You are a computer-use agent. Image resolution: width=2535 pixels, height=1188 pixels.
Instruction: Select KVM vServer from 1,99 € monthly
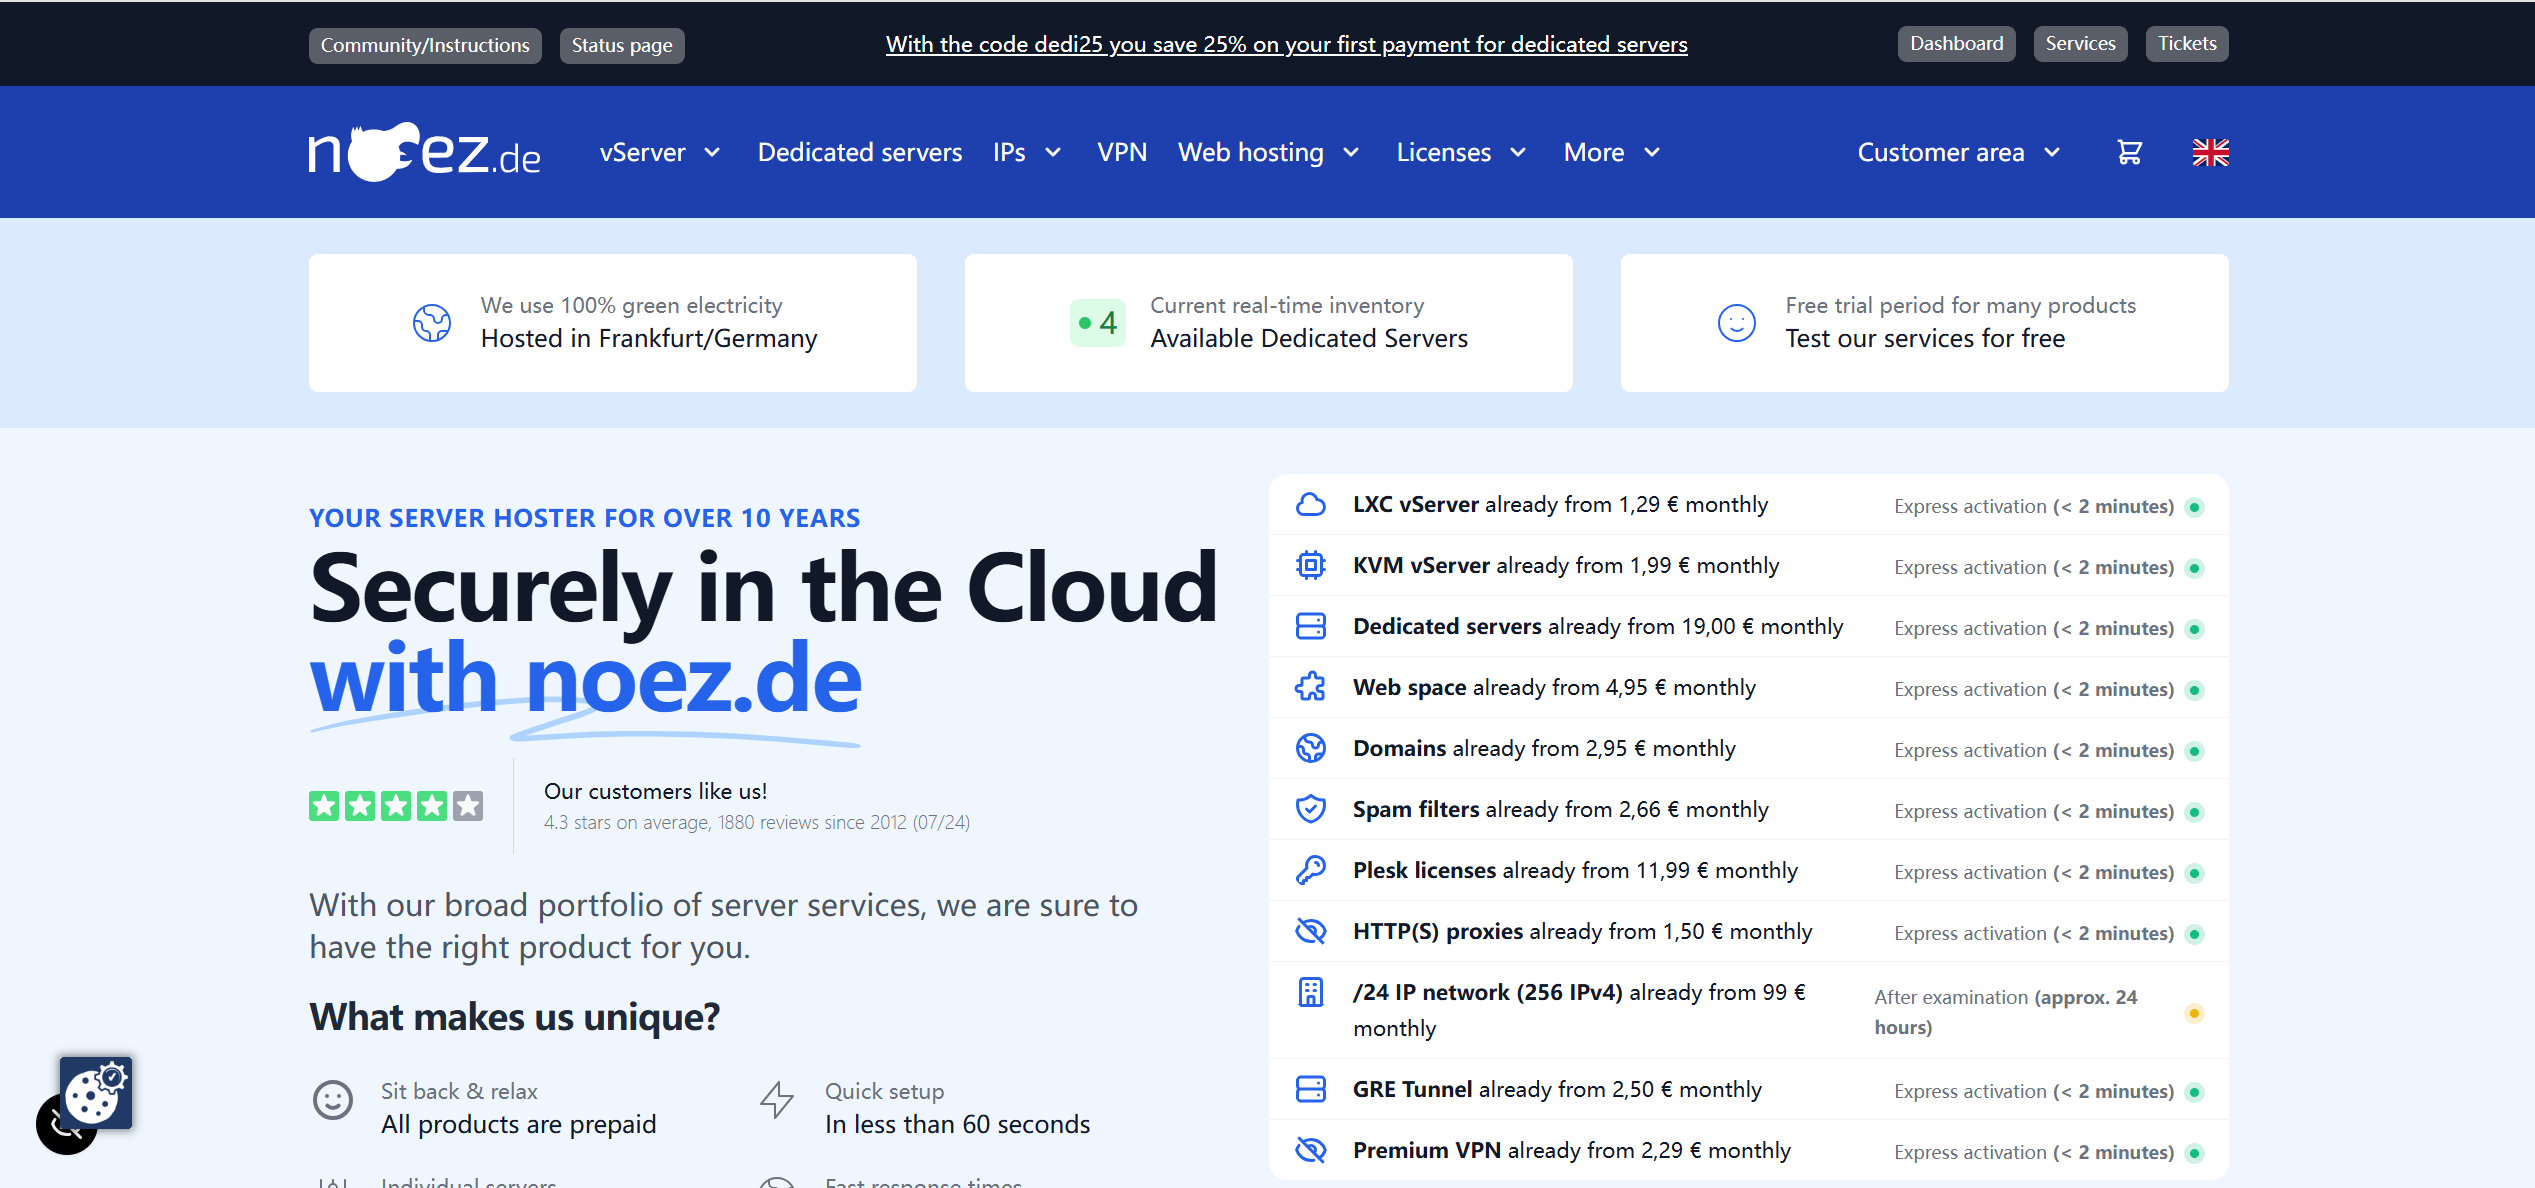point(1749,566)
